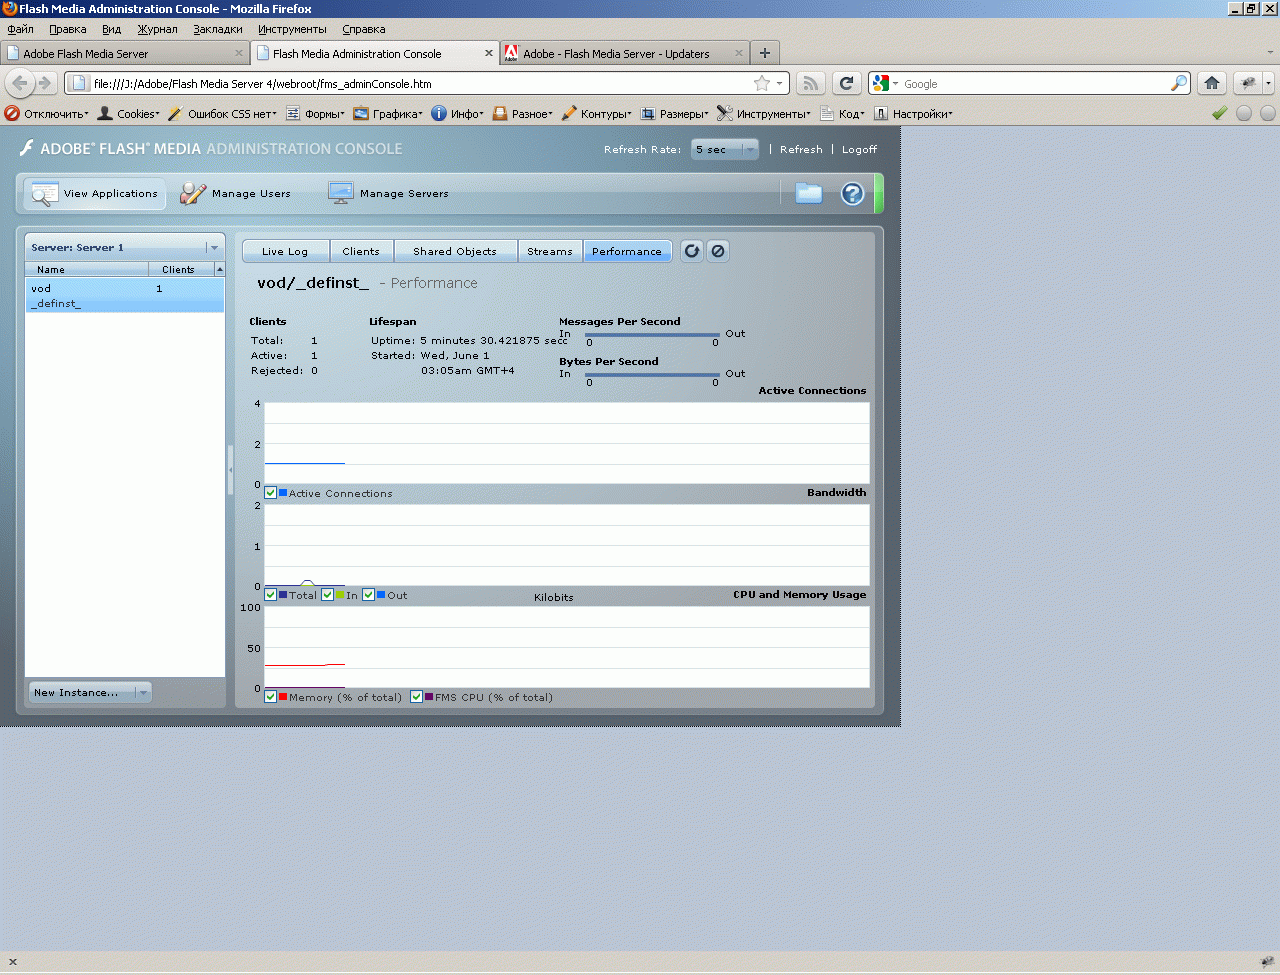Open the Отключить dropdown in developer toolbar
Screen dimensions: 1280x975
47,114
